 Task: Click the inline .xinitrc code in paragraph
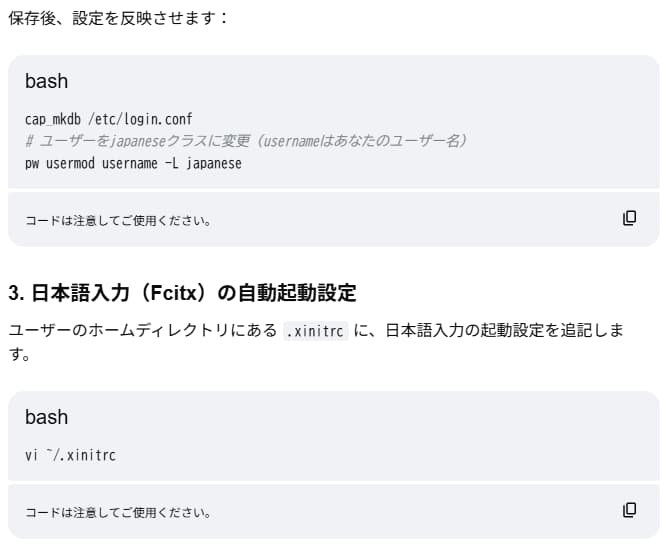pyautogui.click(x=315, y=331)
